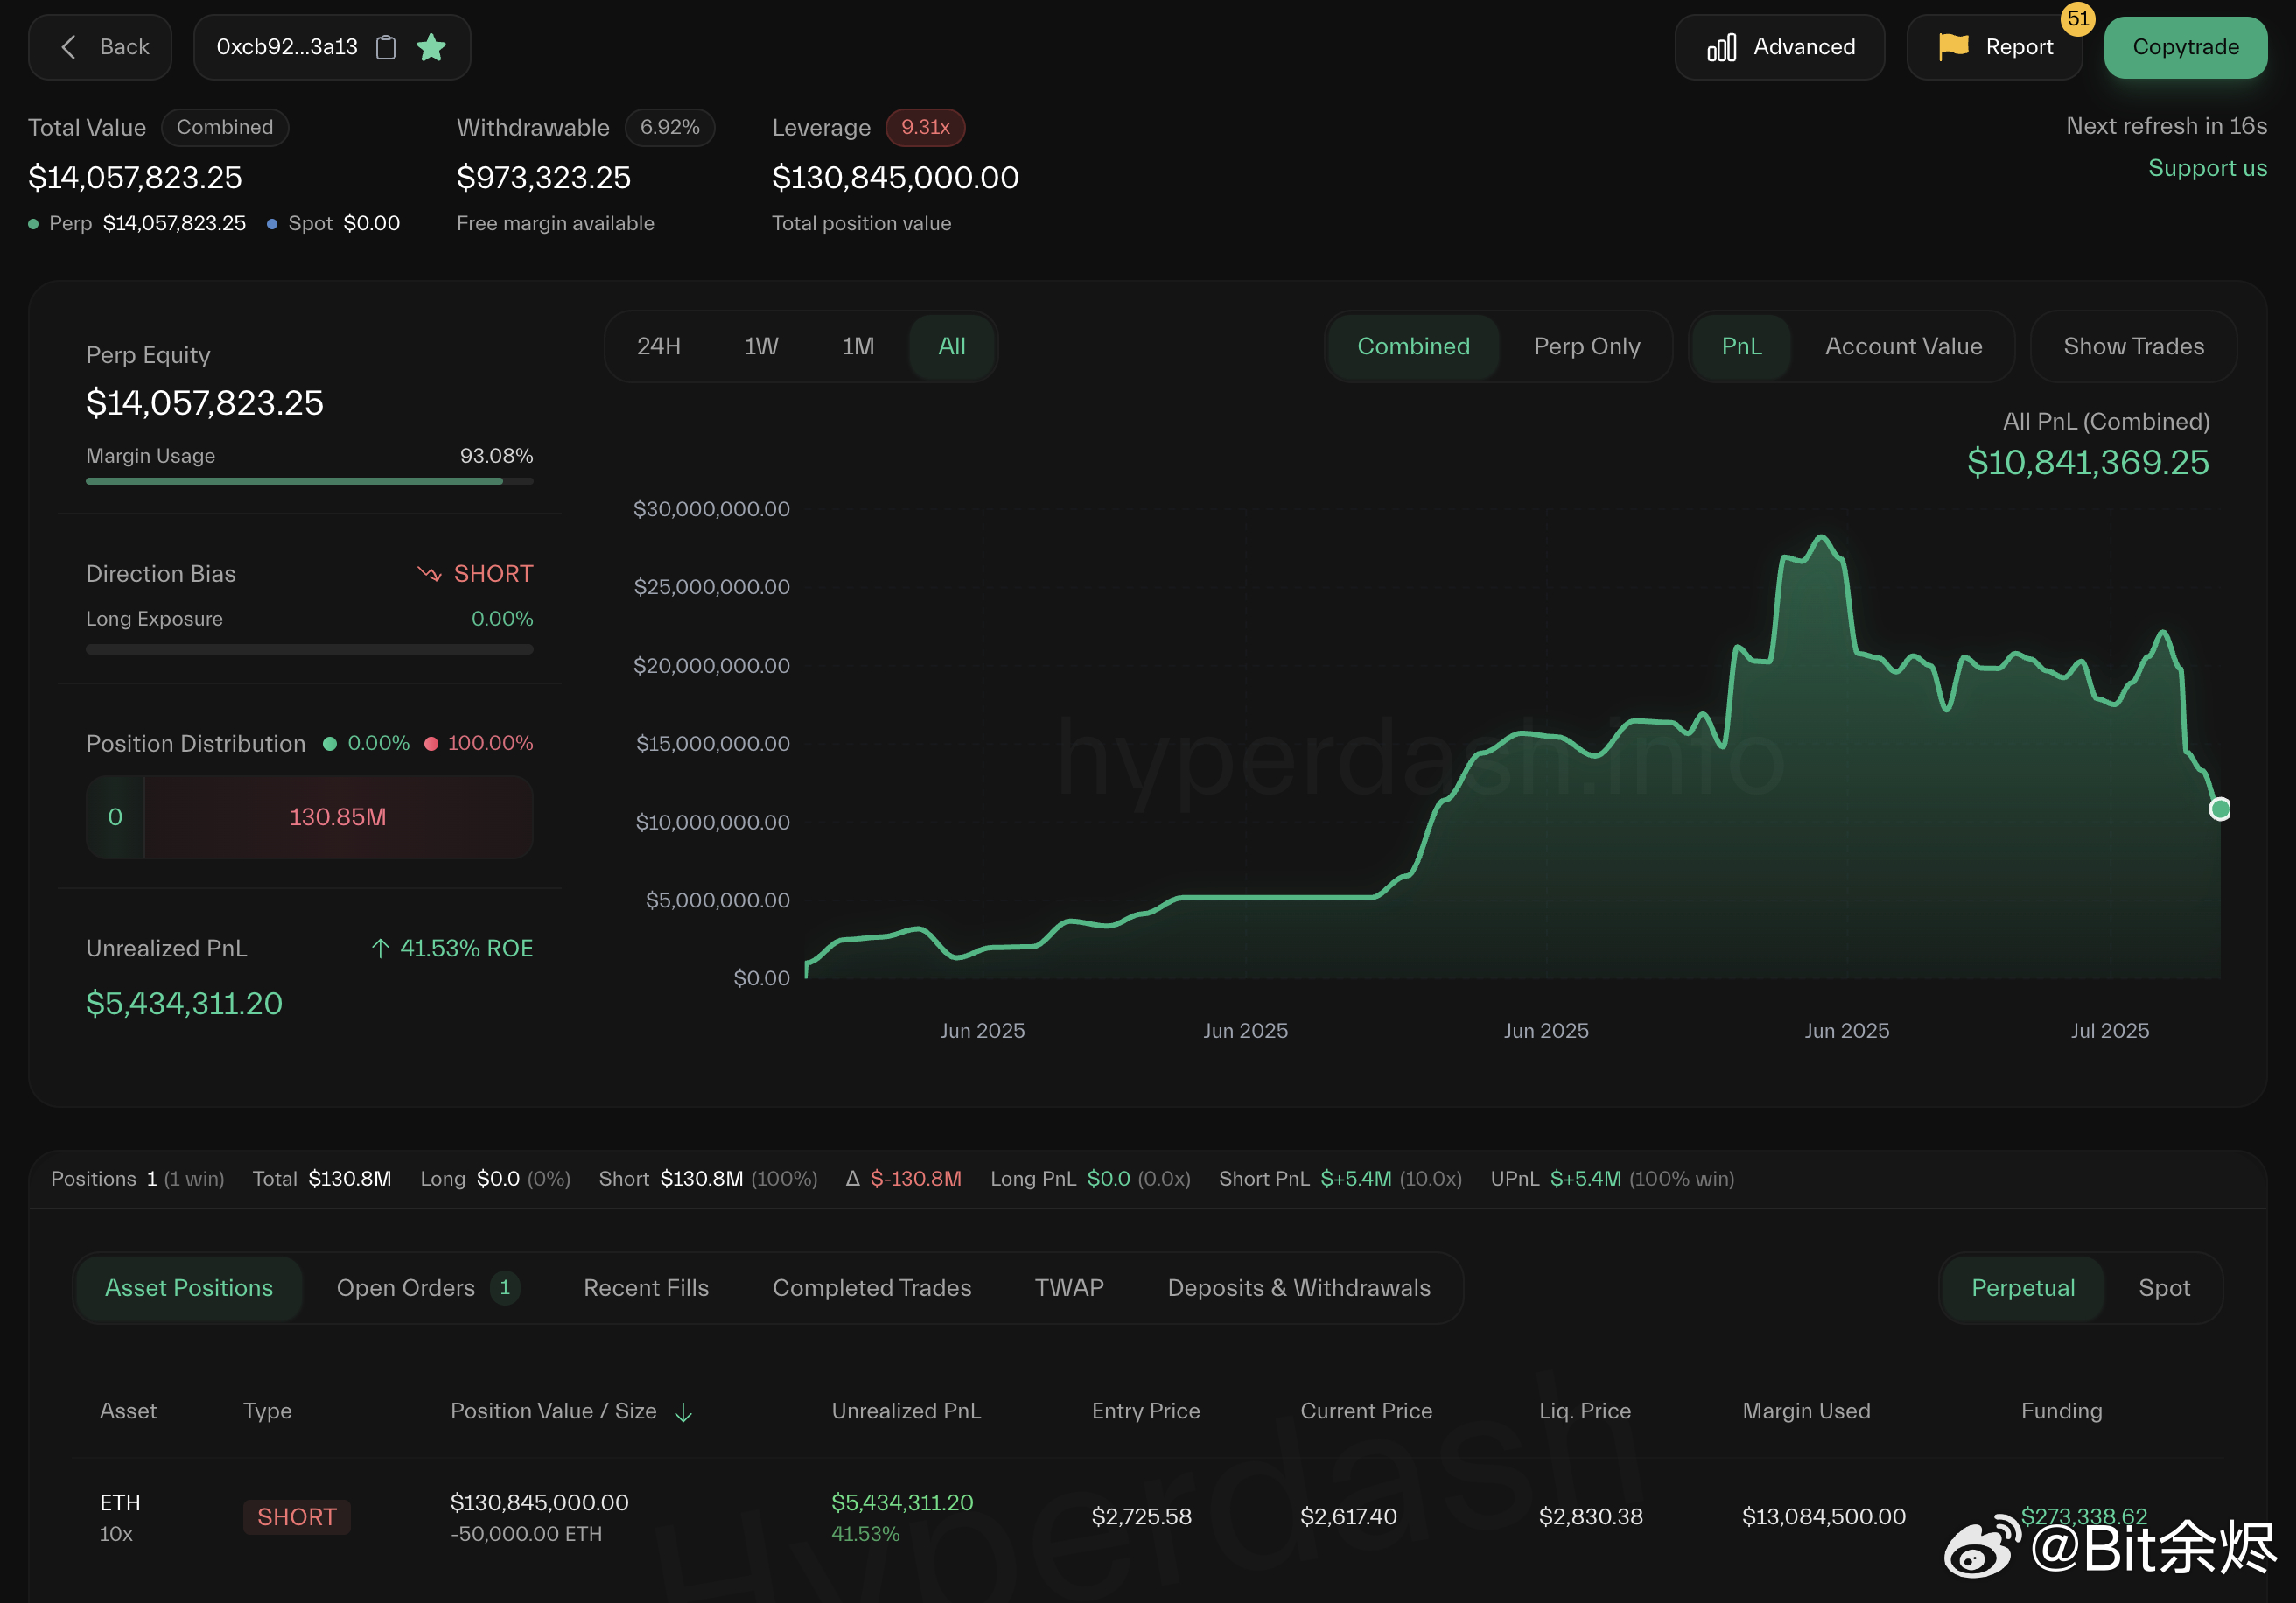Show PnL on the chart

(1741, 346)
